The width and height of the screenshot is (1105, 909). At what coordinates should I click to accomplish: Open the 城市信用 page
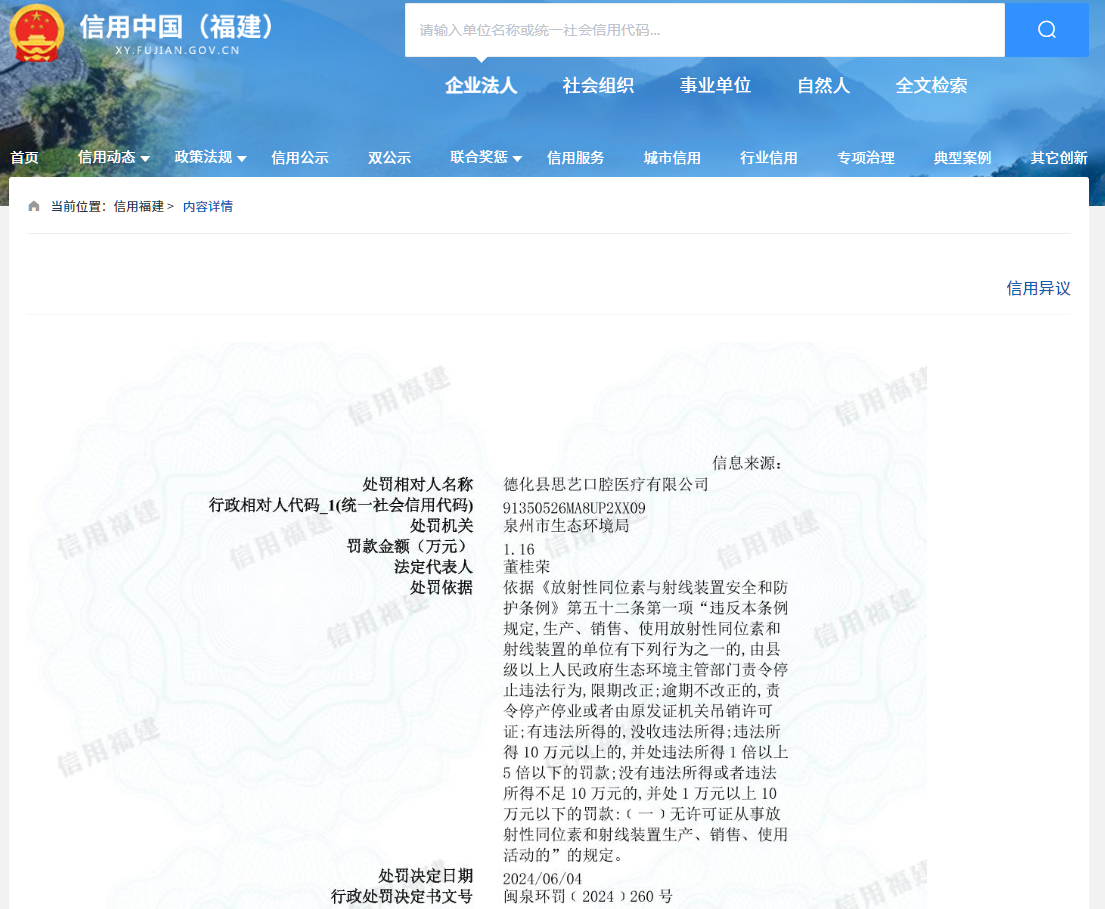pyautogui.click(x=672, y=157)
